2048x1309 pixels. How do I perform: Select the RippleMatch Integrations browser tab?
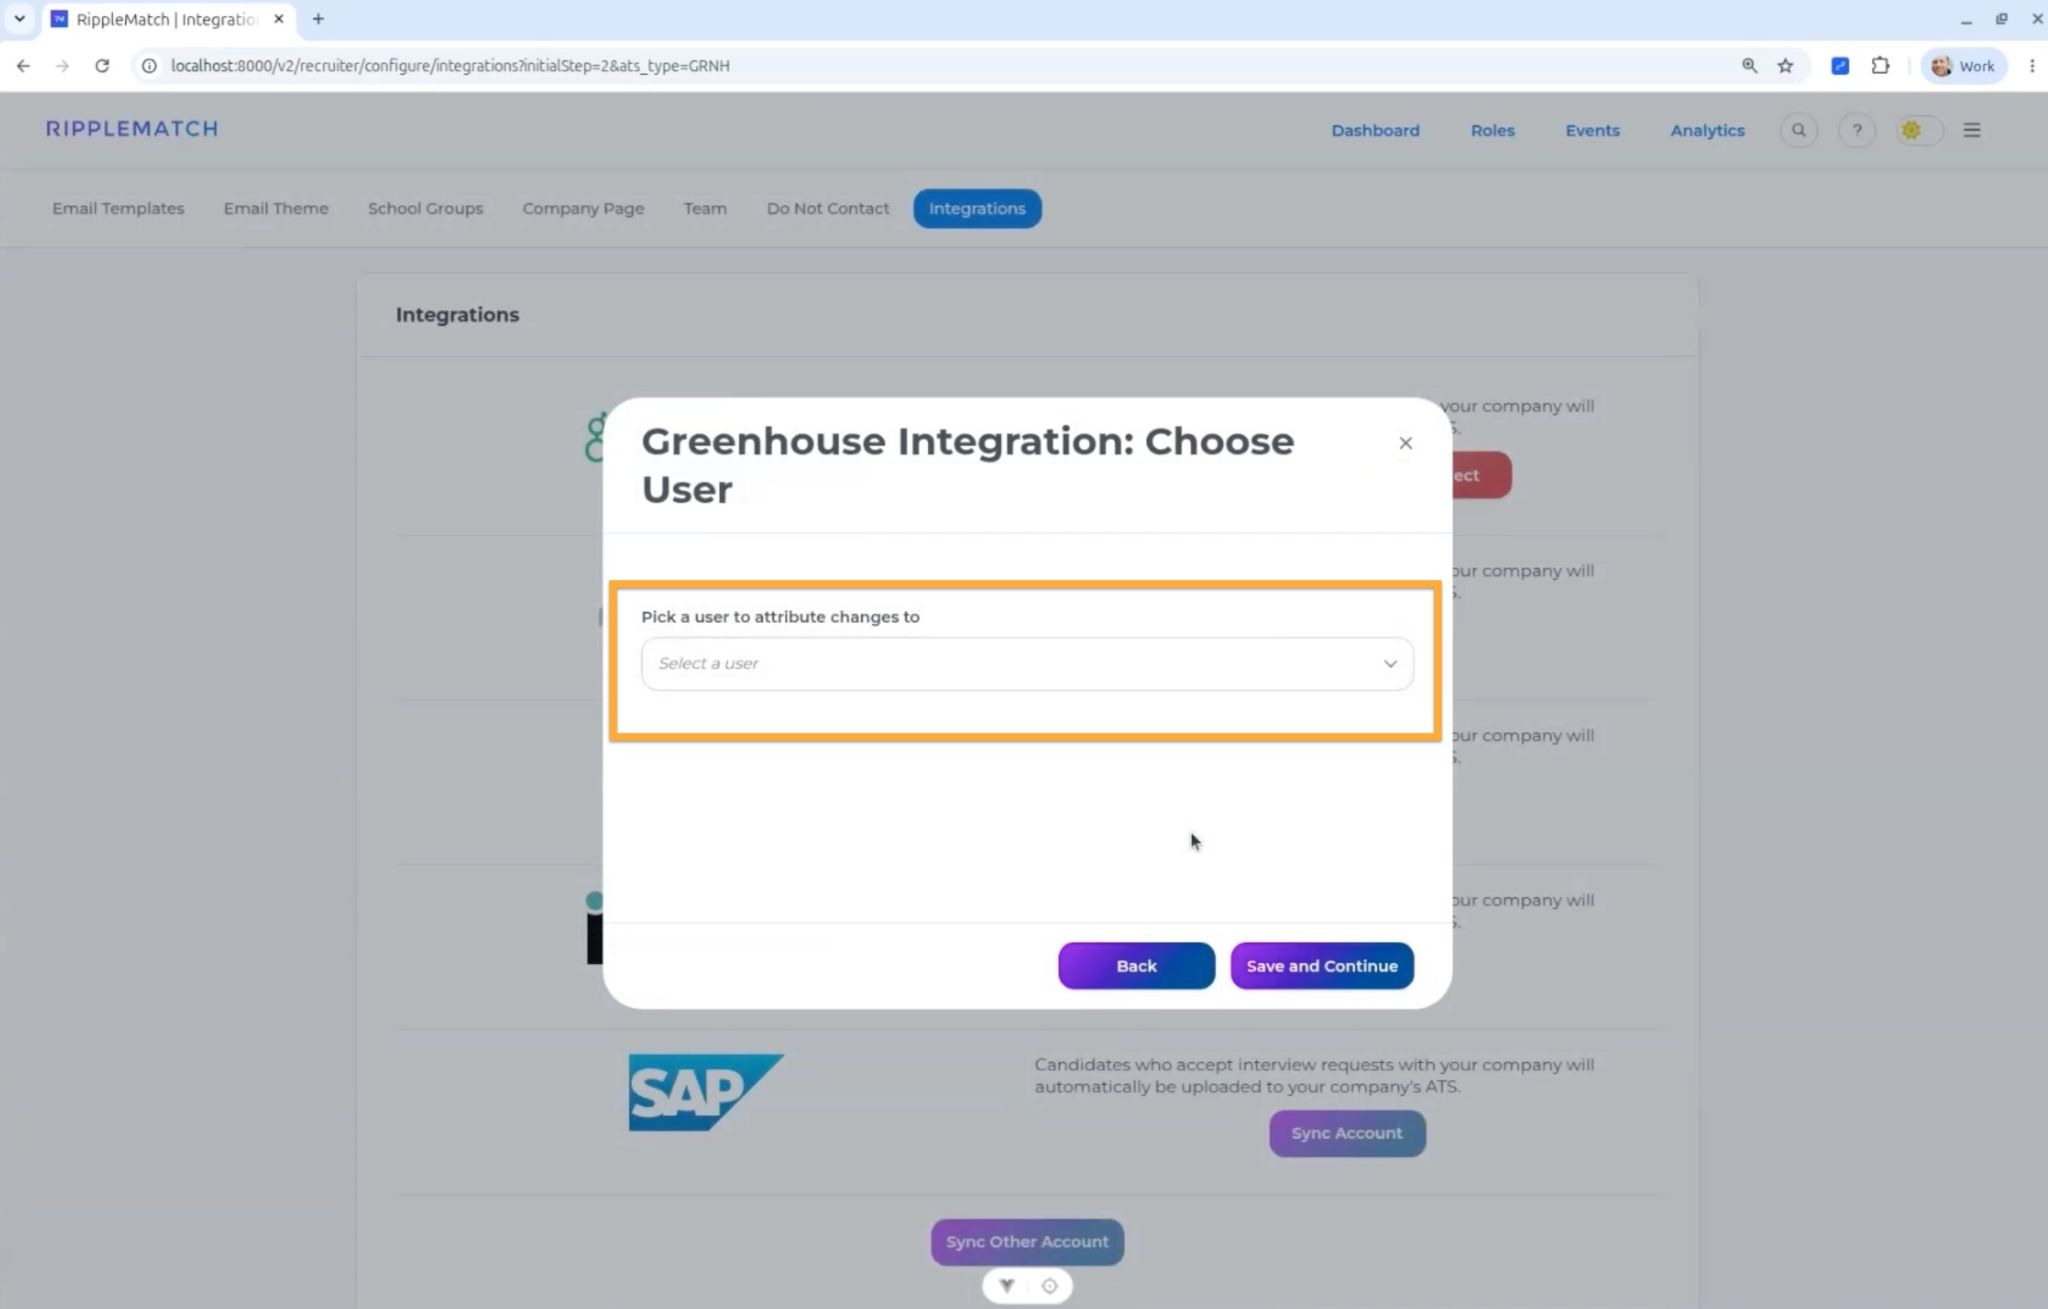(168, 19)
